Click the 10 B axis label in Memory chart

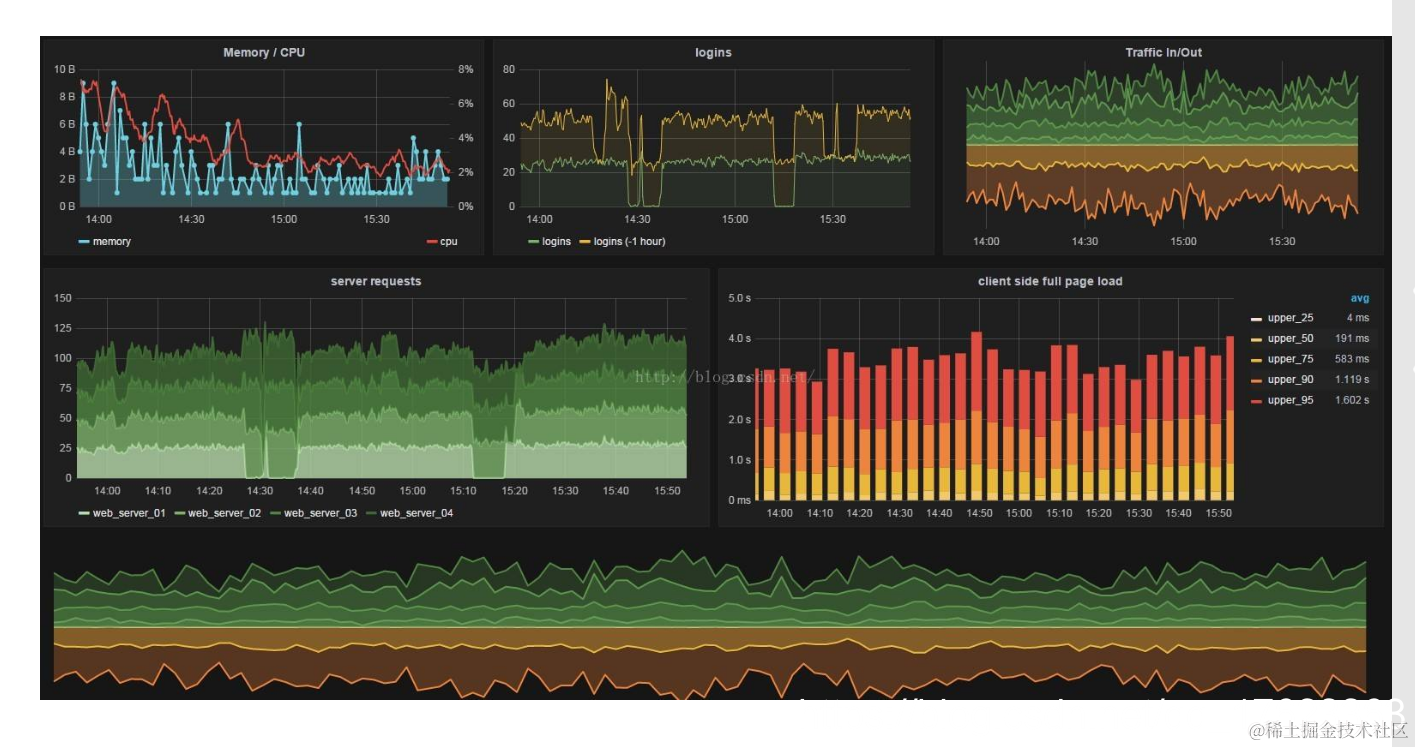click(x=65, y=69)
